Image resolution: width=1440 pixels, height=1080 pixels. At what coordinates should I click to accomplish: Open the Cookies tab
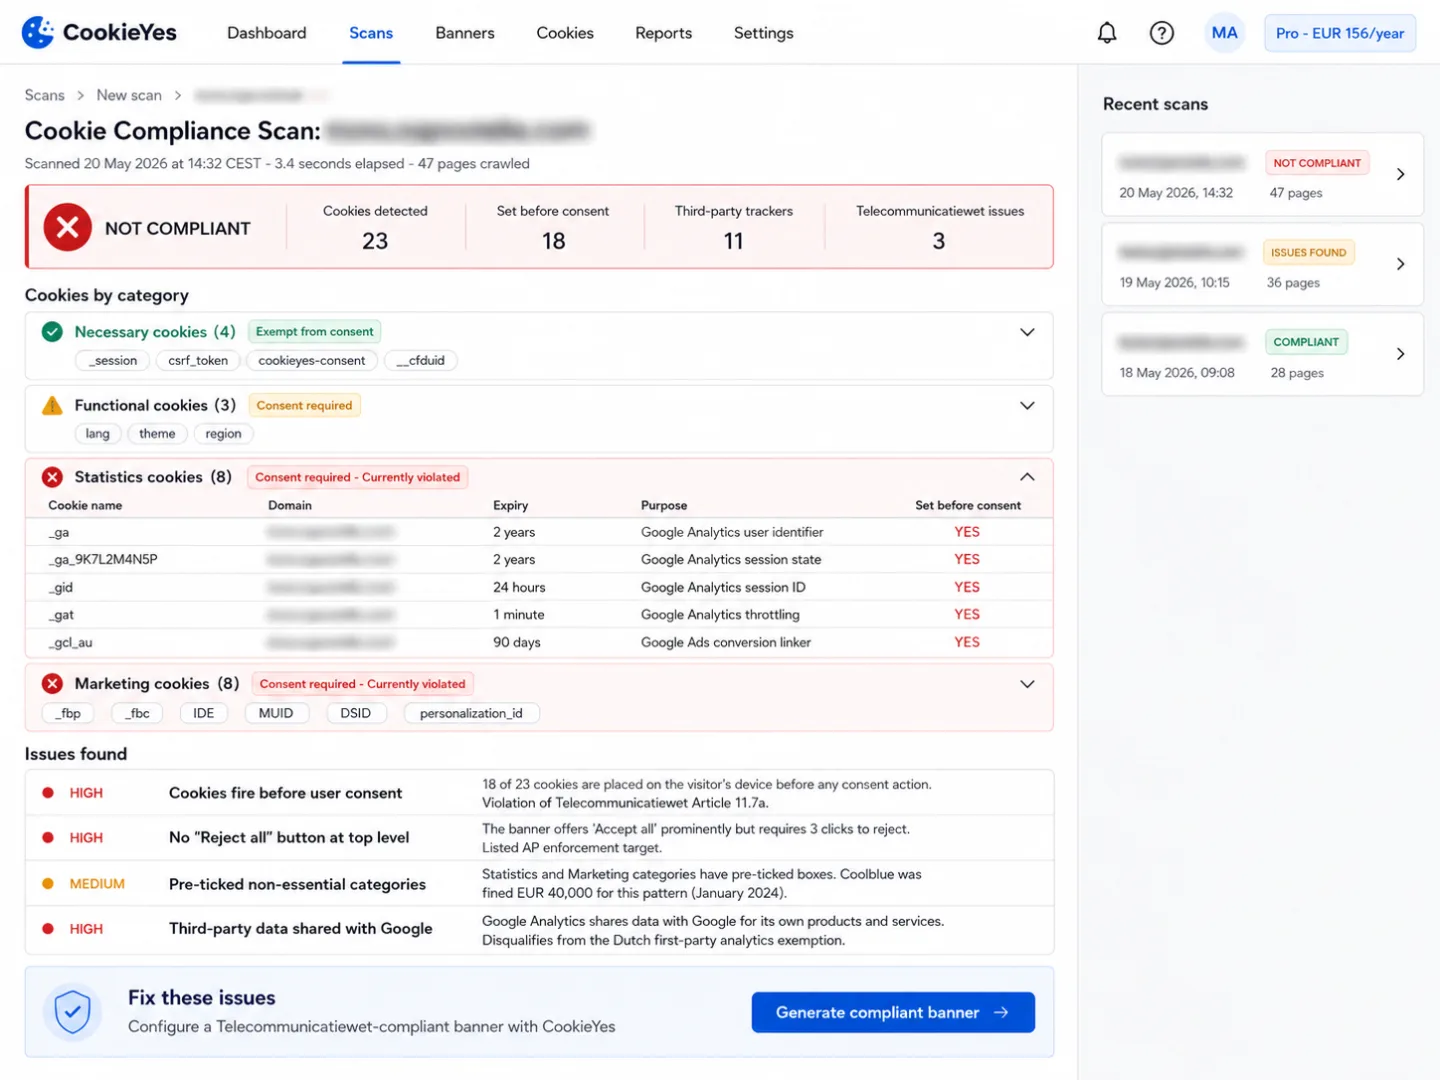565,33
